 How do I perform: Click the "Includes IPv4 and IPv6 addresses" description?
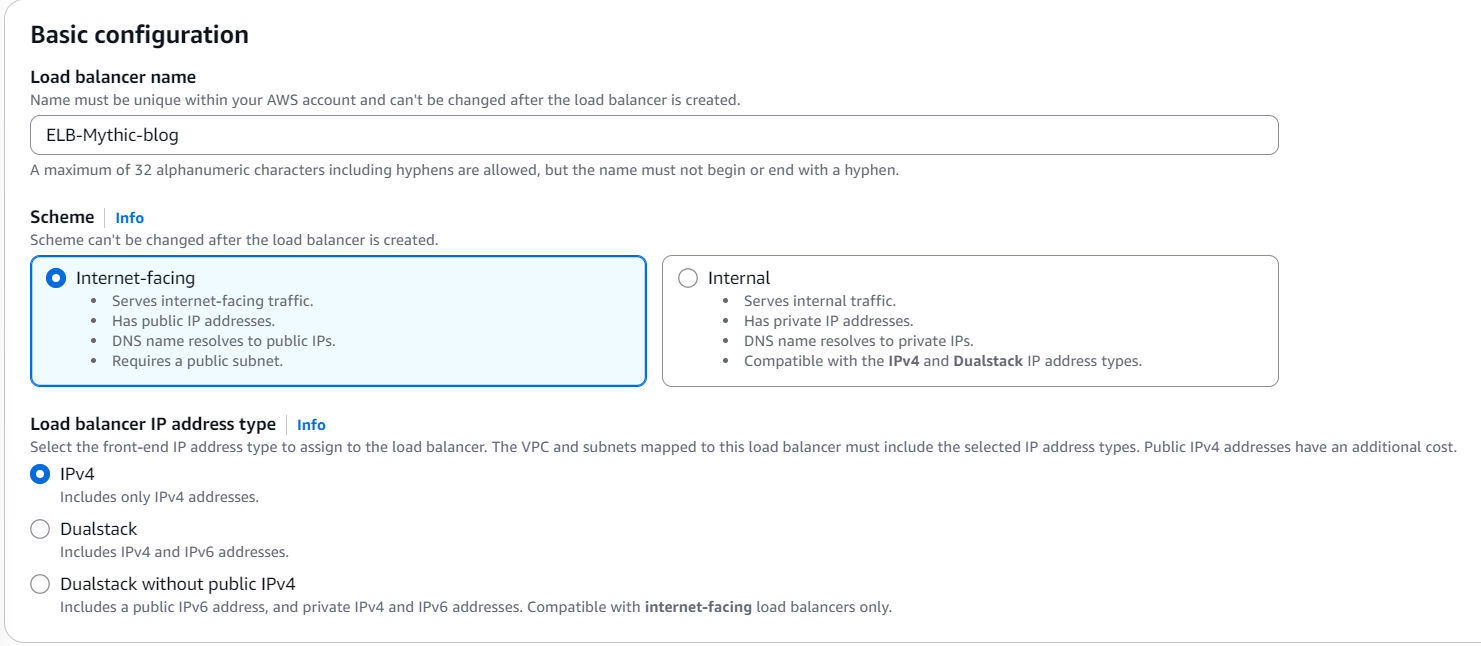coord(174,552)
